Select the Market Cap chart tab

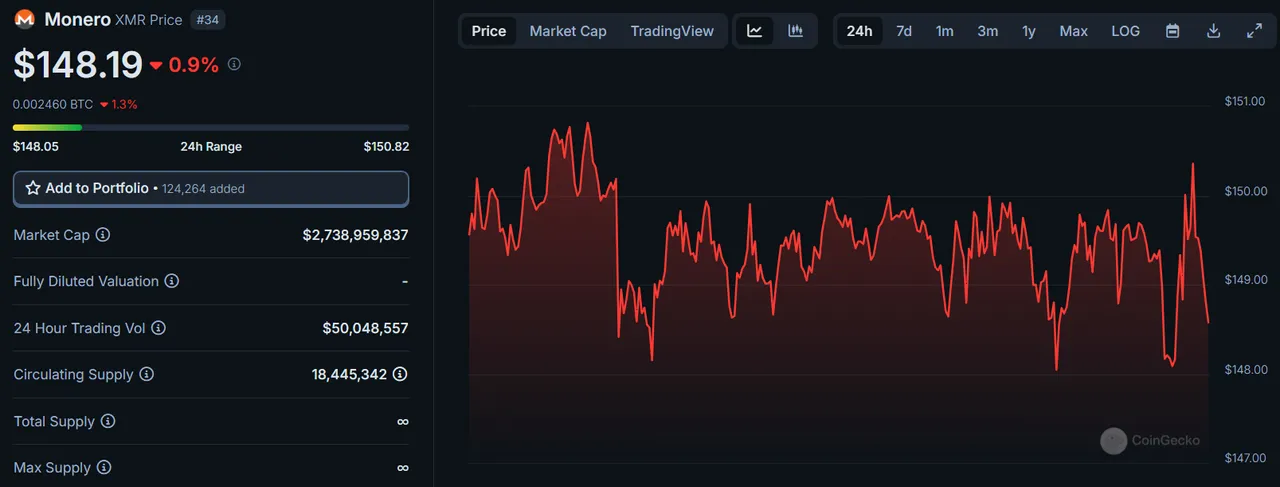pos(568,31)
